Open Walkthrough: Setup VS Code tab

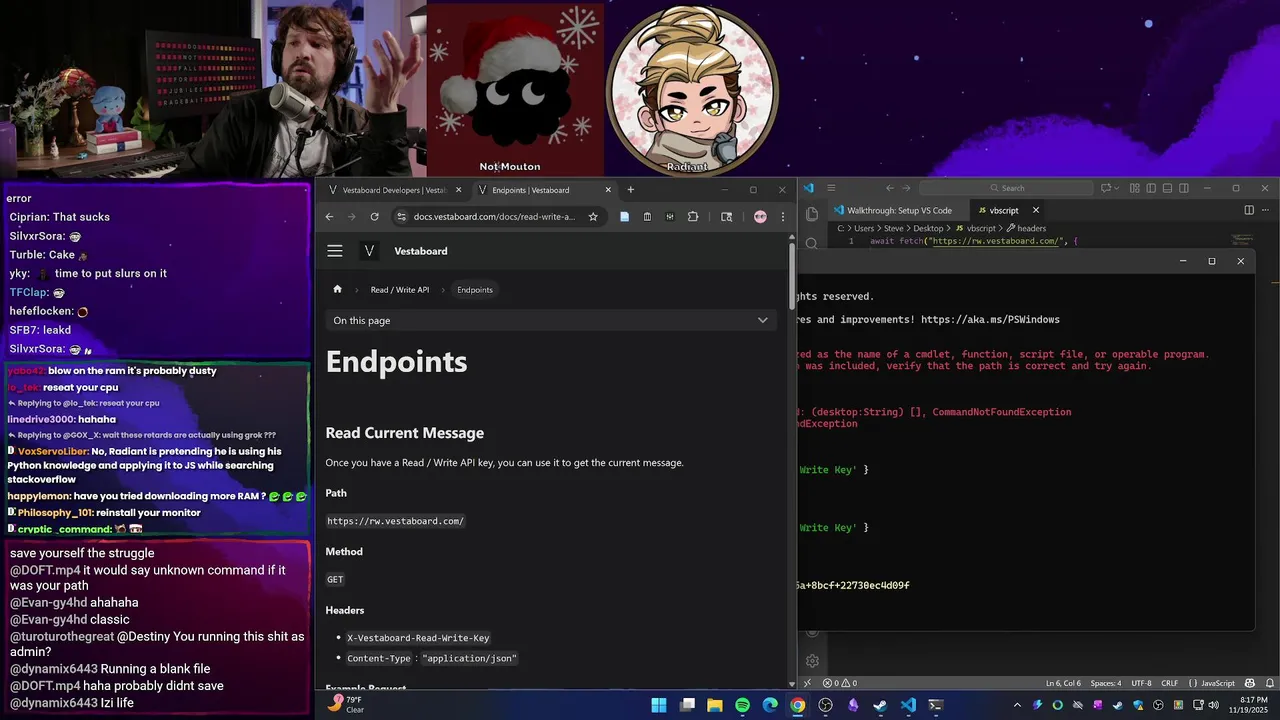899,210
